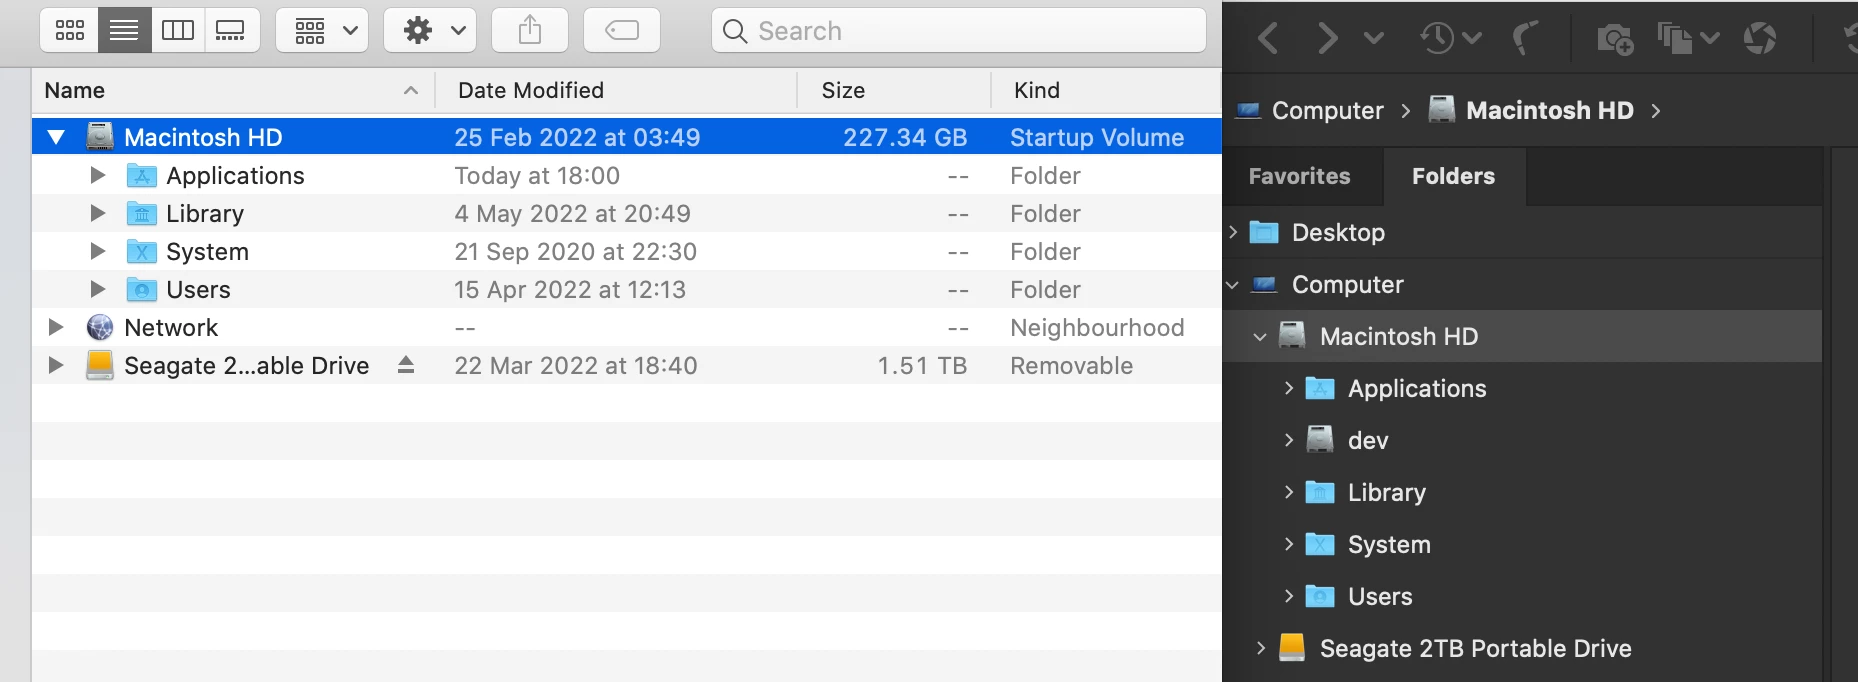
Task: Open in Camera Raw aperture icon
Action: tap(1760, 38)
